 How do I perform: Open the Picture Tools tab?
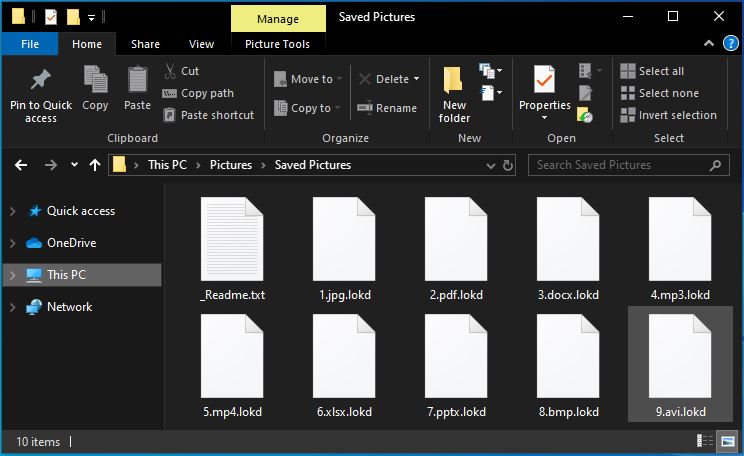(x=278, y=44)
